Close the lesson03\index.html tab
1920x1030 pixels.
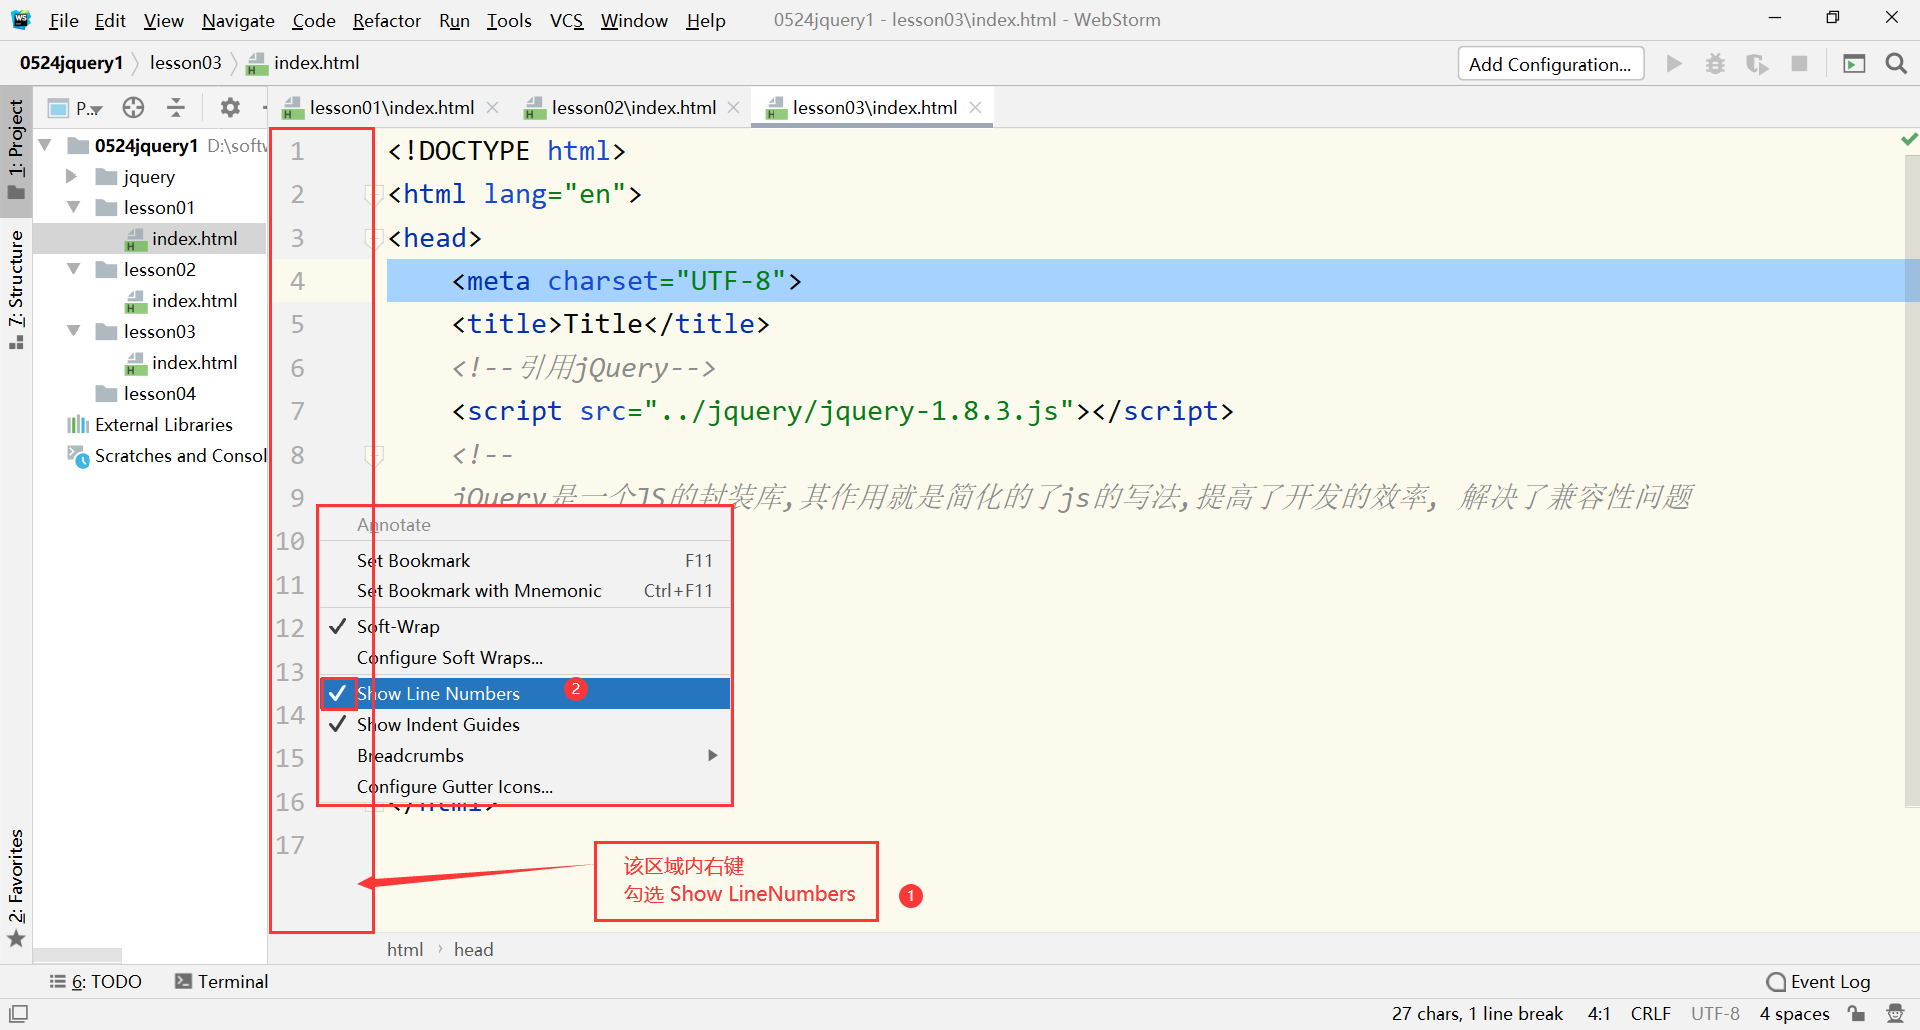[975, 107]
